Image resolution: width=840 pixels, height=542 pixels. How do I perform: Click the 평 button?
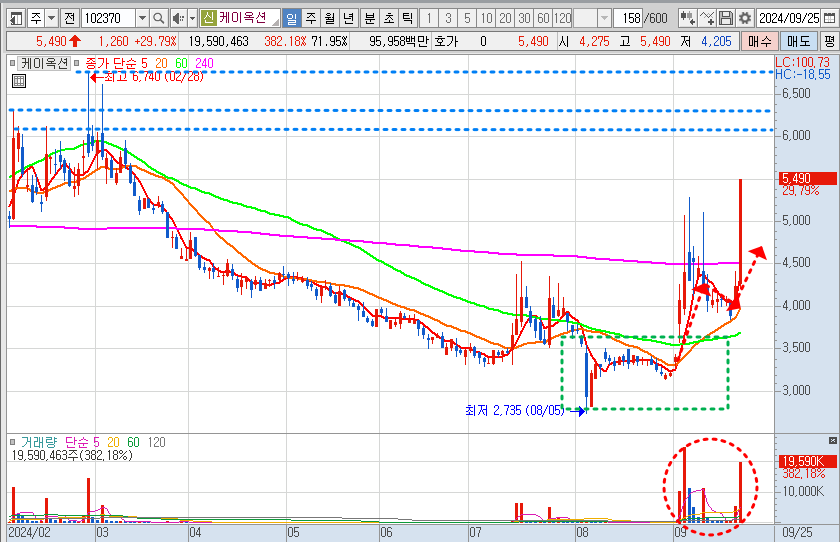[x=829, y=41]
